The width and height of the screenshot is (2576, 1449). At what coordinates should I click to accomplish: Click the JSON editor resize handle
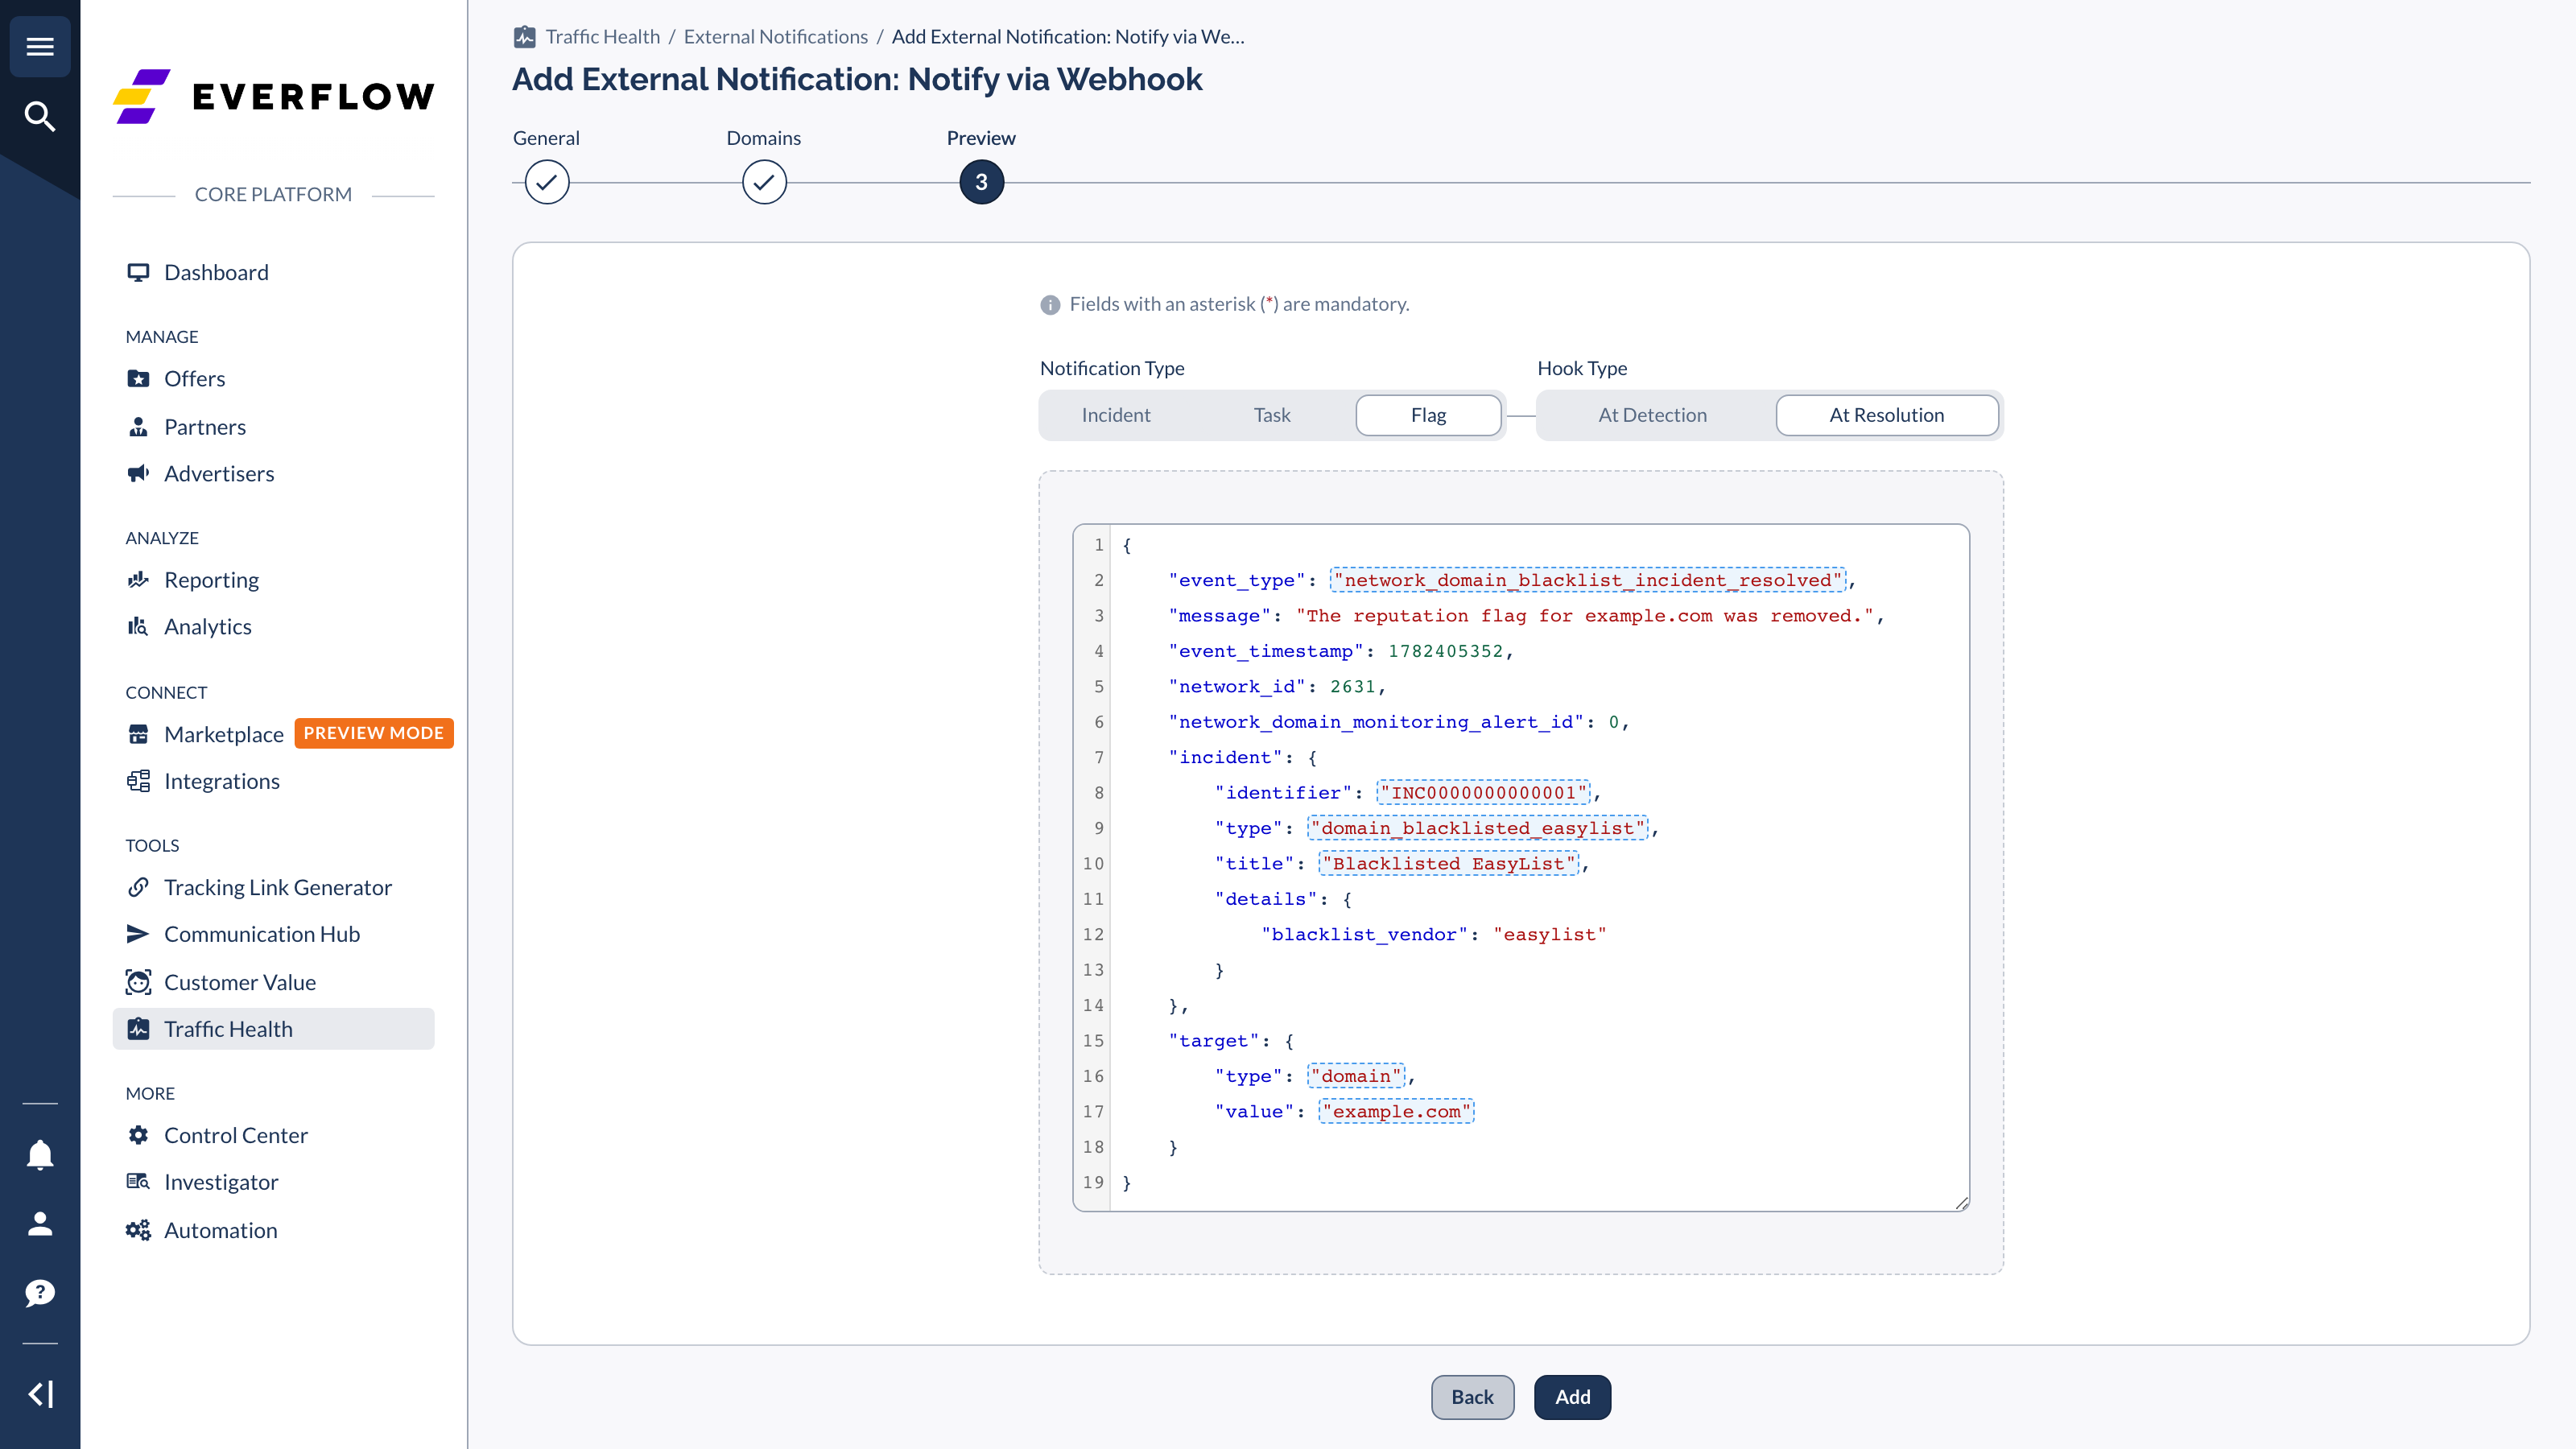pyautogui.click(x=1962, y=1203)
